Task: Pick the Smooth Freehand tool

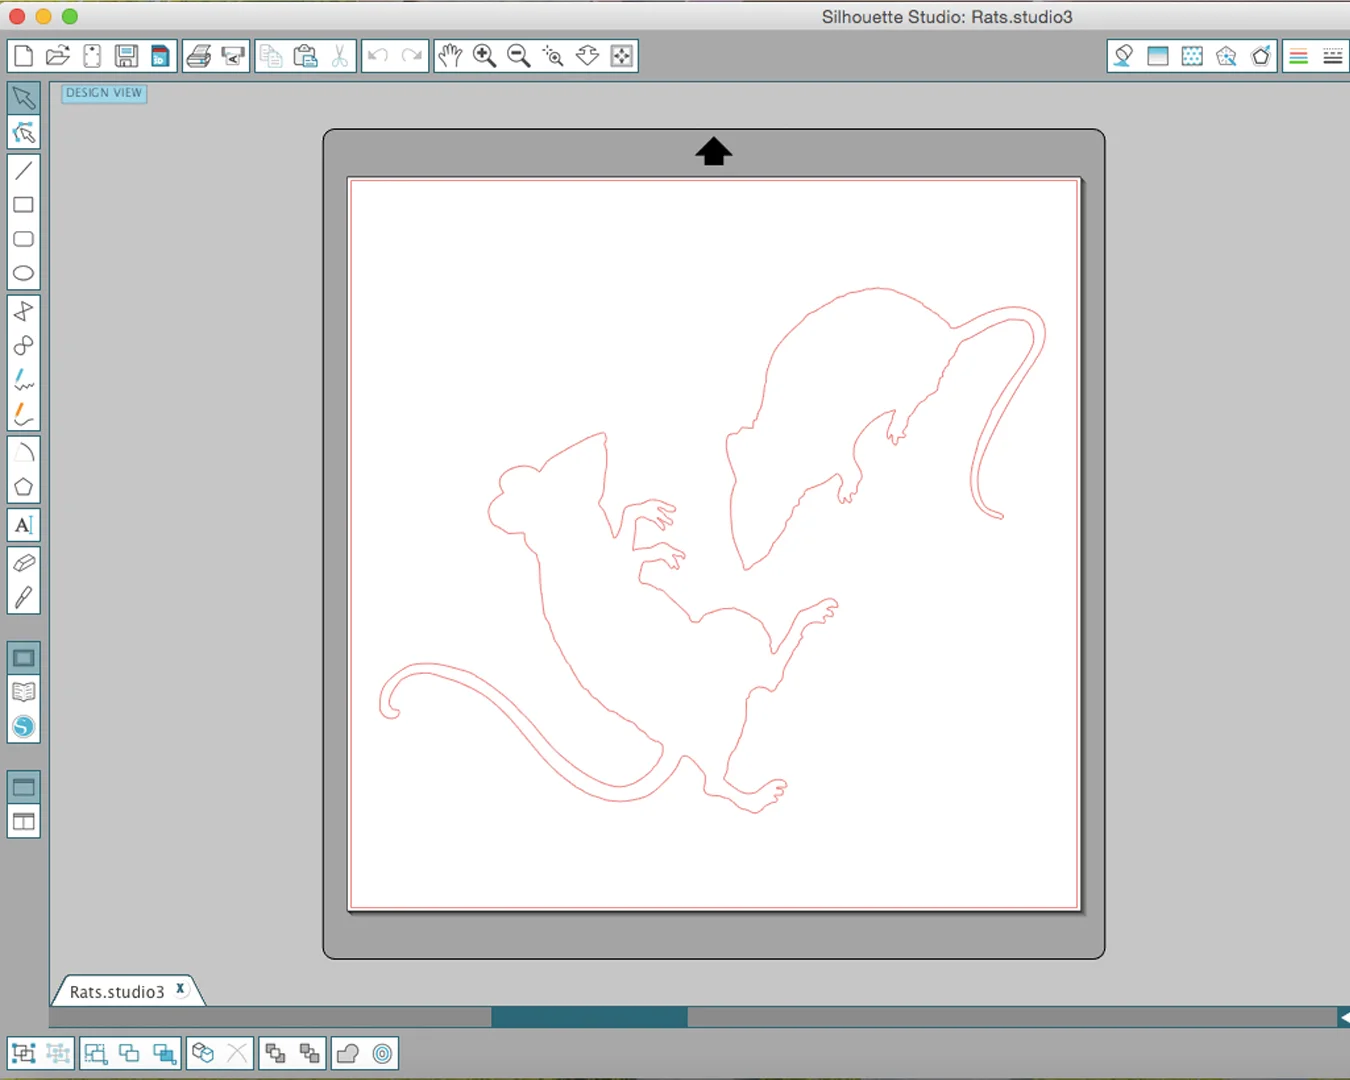Action: [x=24, y=414]
